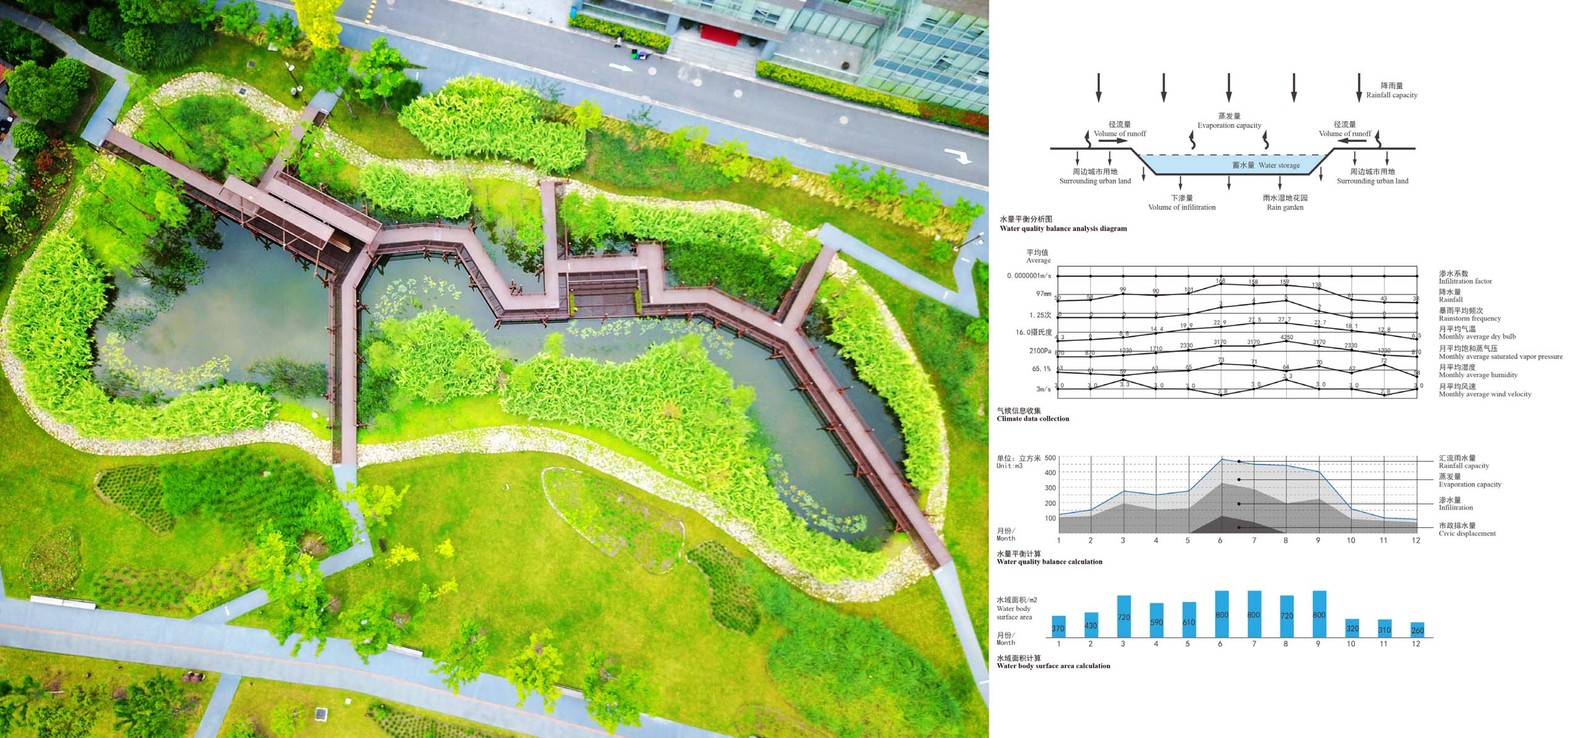Click the right 'Volume of runoff' left-pointing arrow
This screenshot has height=738, width=1582.
coord(1352,142)
